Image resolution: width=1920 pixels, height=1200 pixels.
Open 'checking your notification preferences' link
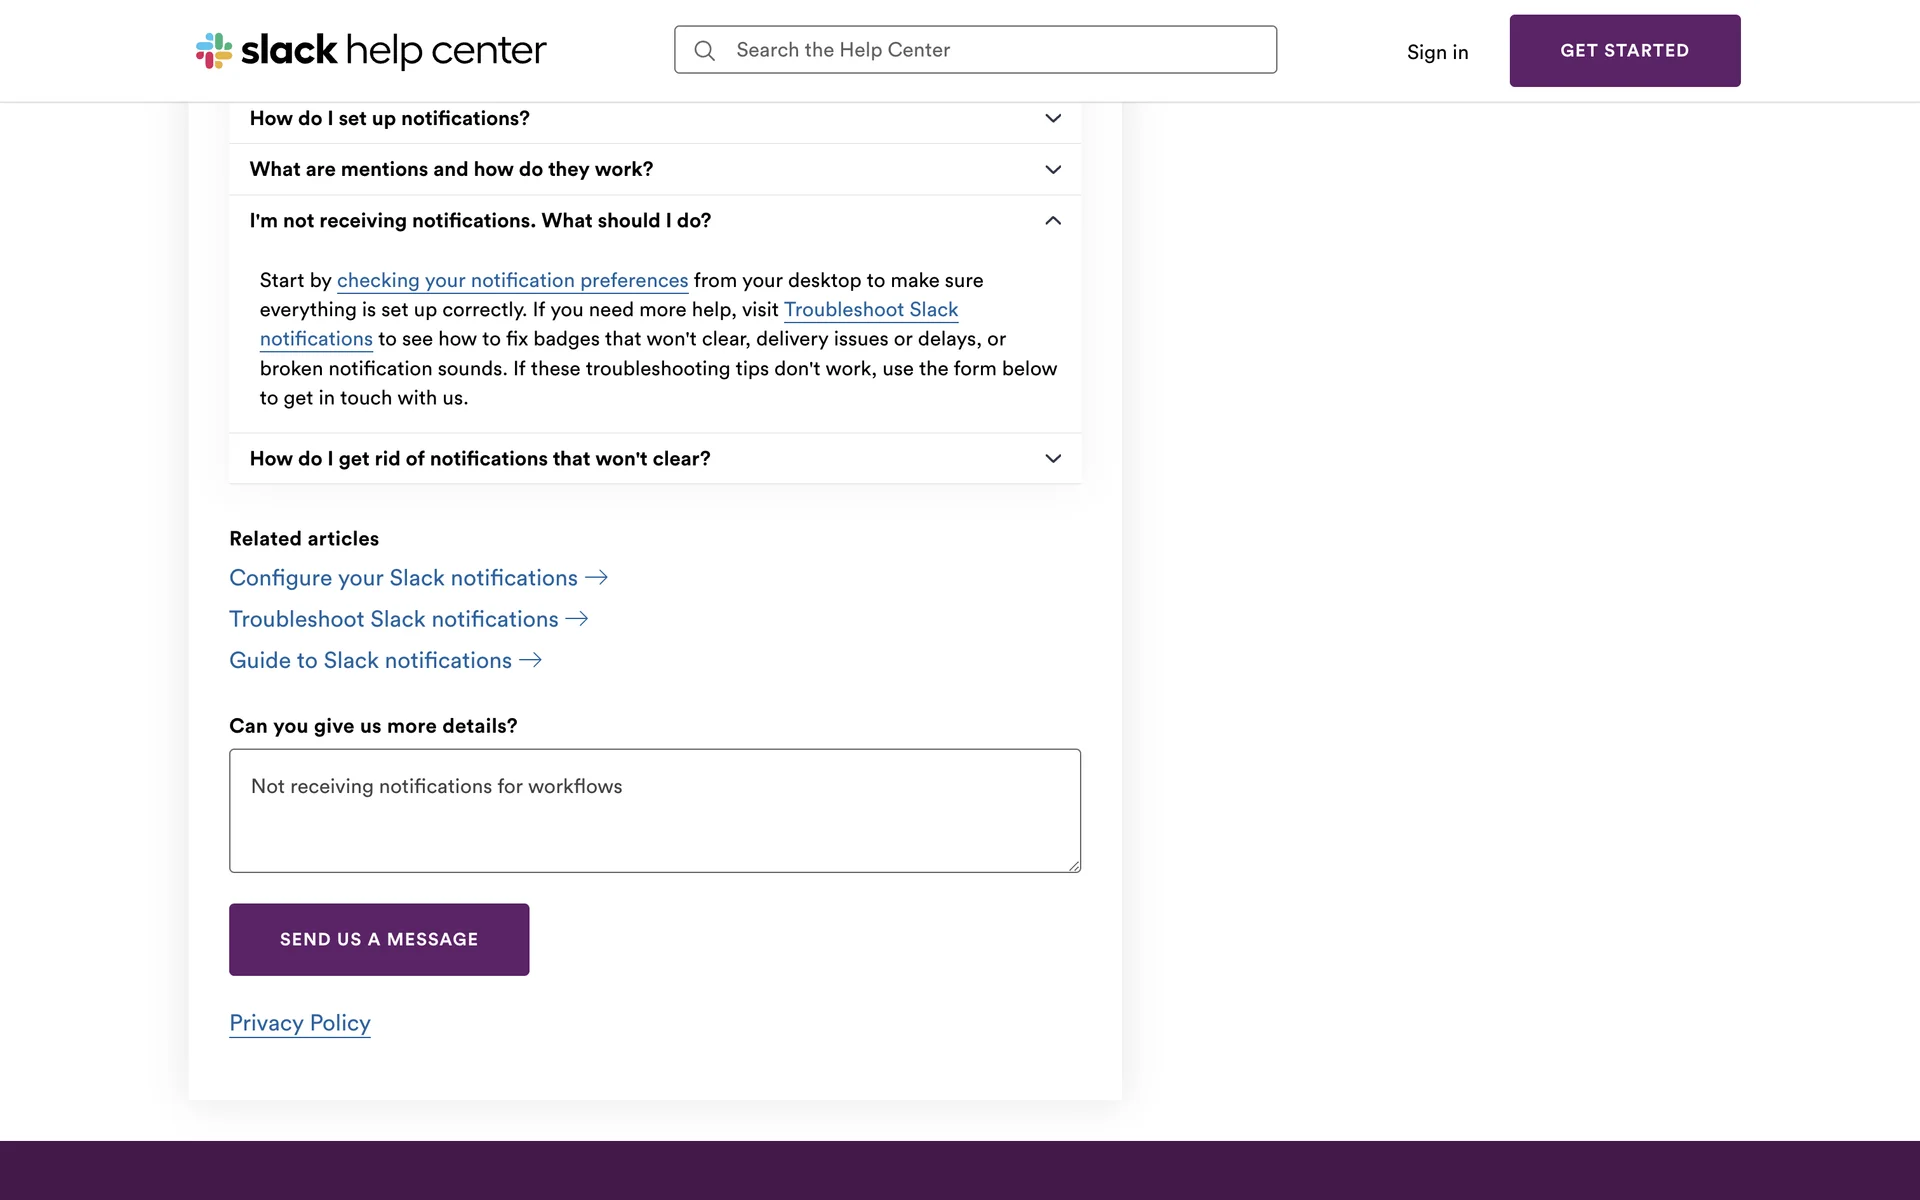(x=512, y=281)
